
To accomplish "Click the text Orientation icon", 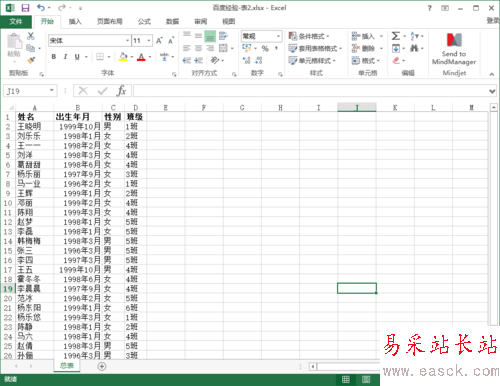I will pyautogui.click(x=215, y=60).
